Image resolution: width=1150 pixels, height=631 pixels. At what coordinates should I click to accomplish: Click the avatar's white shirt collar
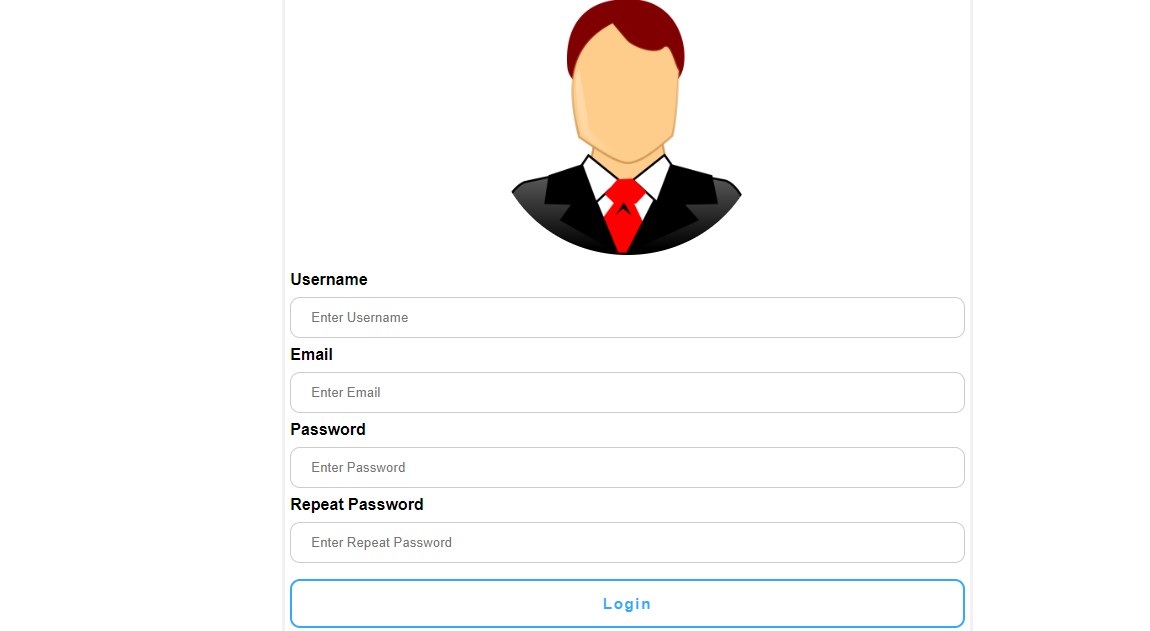click(x=626, y=182)
